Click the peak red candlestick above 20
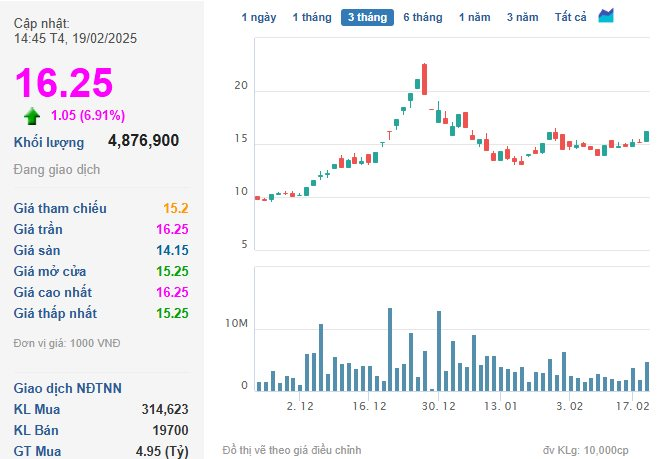Image resolution: width=666 pixels, height=459 pixels. tap(424, 79)
